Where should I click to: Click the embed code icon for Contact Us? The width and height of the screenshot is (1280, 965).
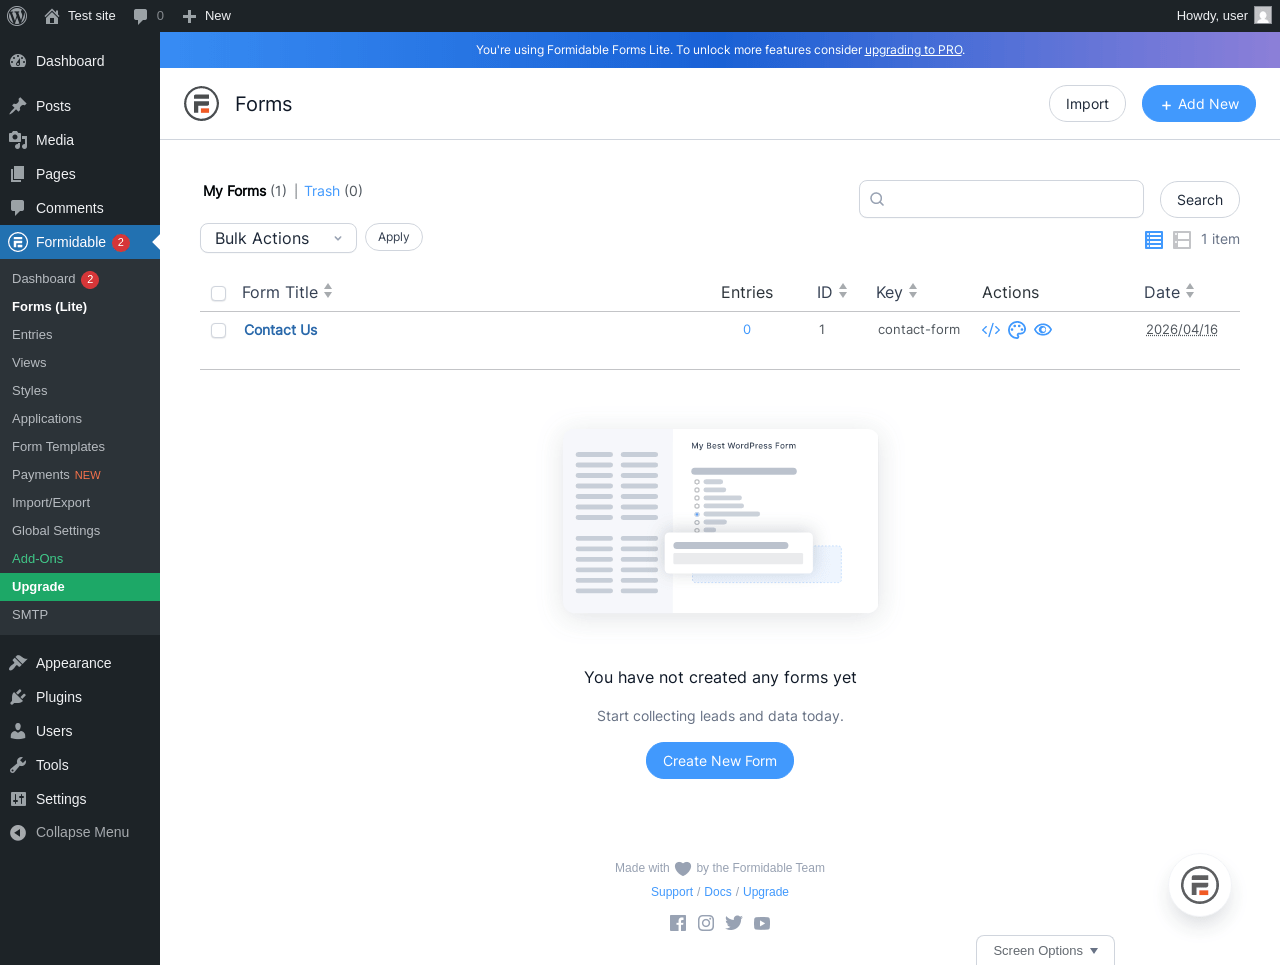click(x=991, y=330)
